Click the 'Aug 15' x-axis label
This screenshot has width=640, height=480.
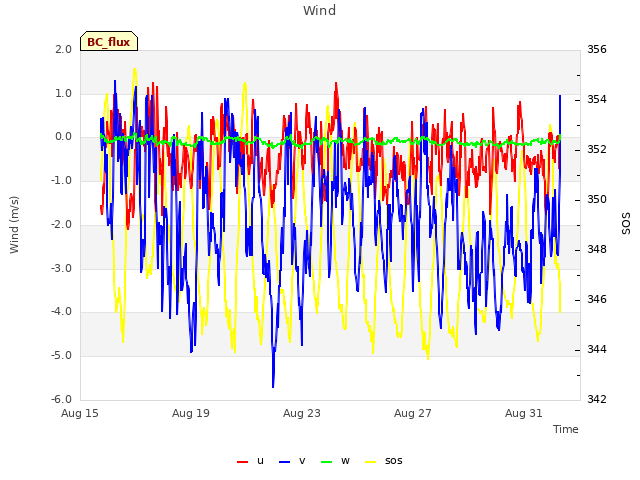[x=80, y=413]
